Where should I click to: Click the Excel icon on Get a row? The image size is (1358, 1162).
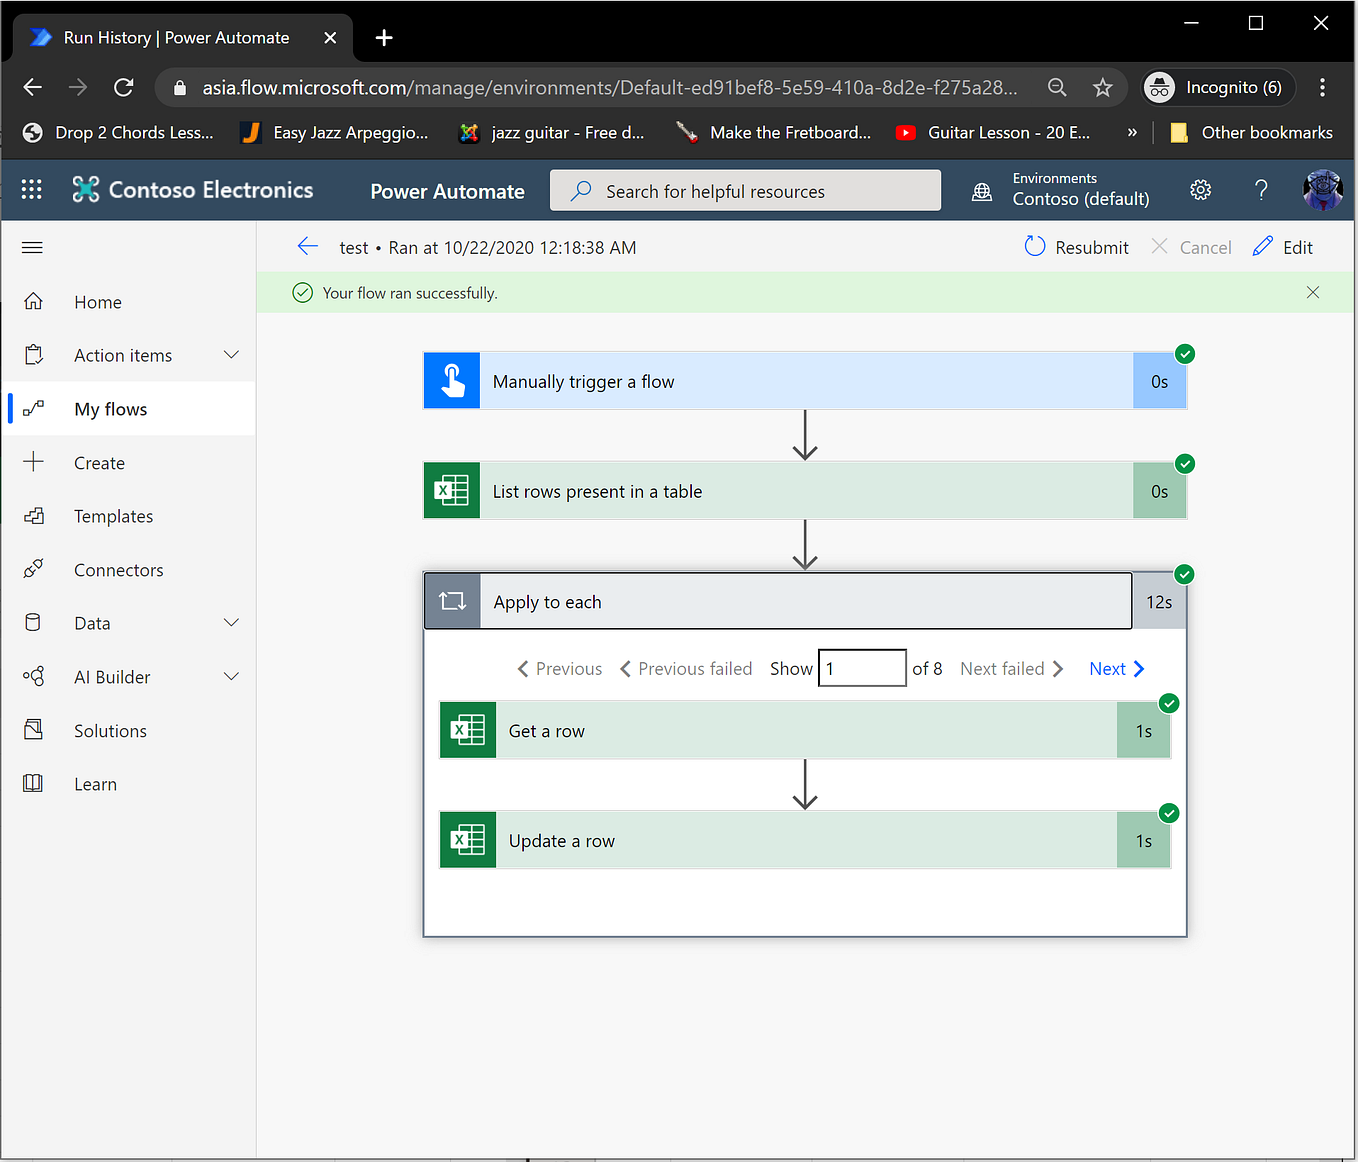click(468, 730)
